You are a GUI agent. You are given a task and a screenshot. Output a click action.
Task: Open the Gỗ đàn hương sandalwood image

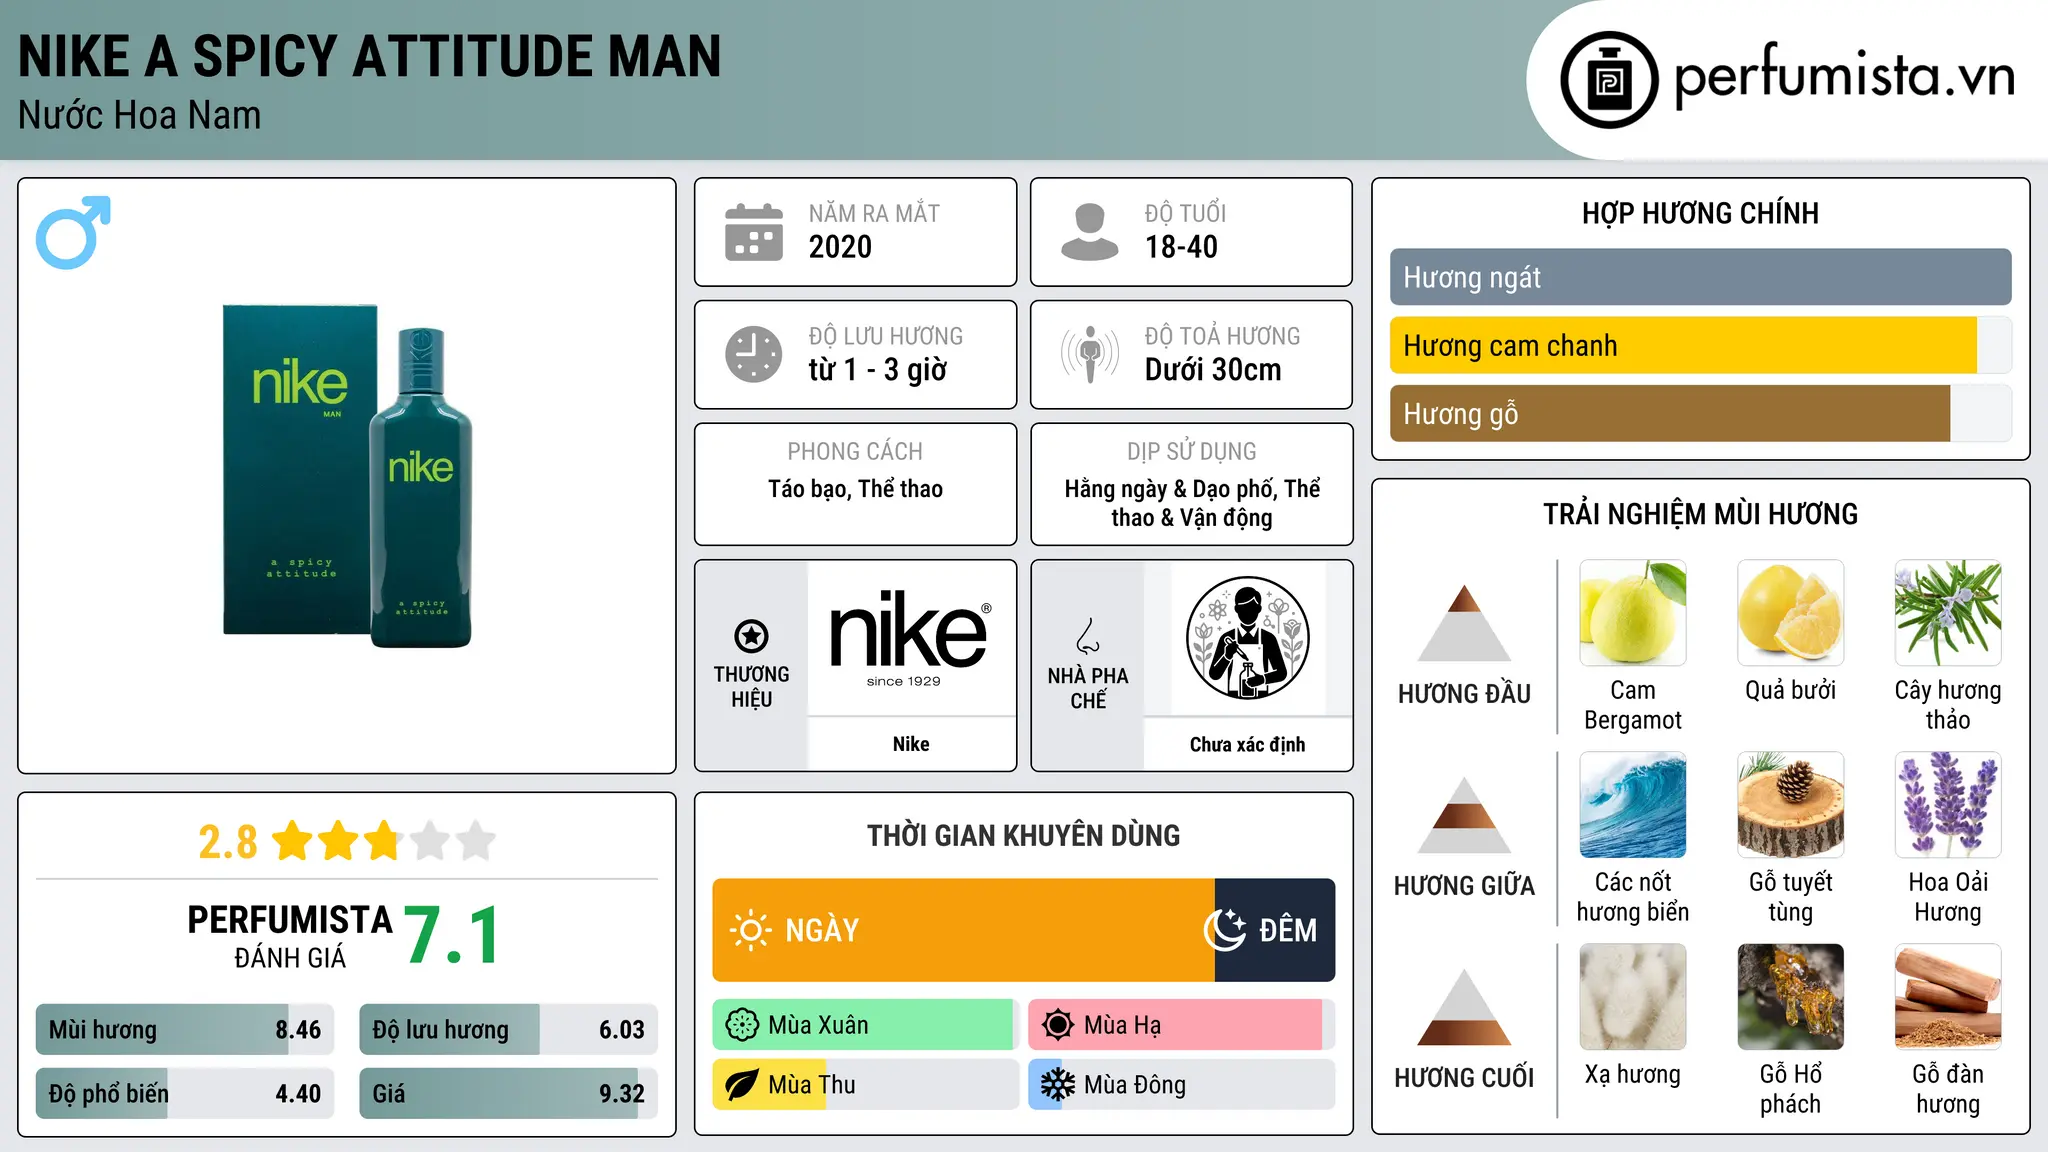(x=1948, y=996)
